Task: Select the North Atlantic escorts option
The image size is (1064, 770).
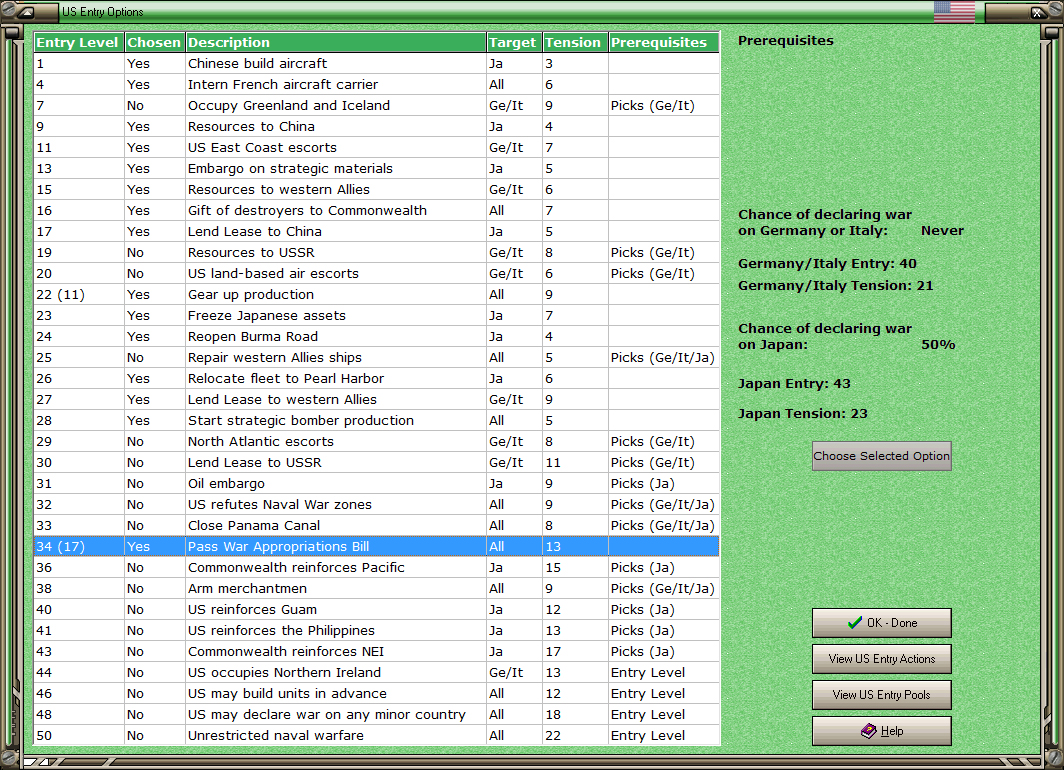Action: (x=377, y=442)
